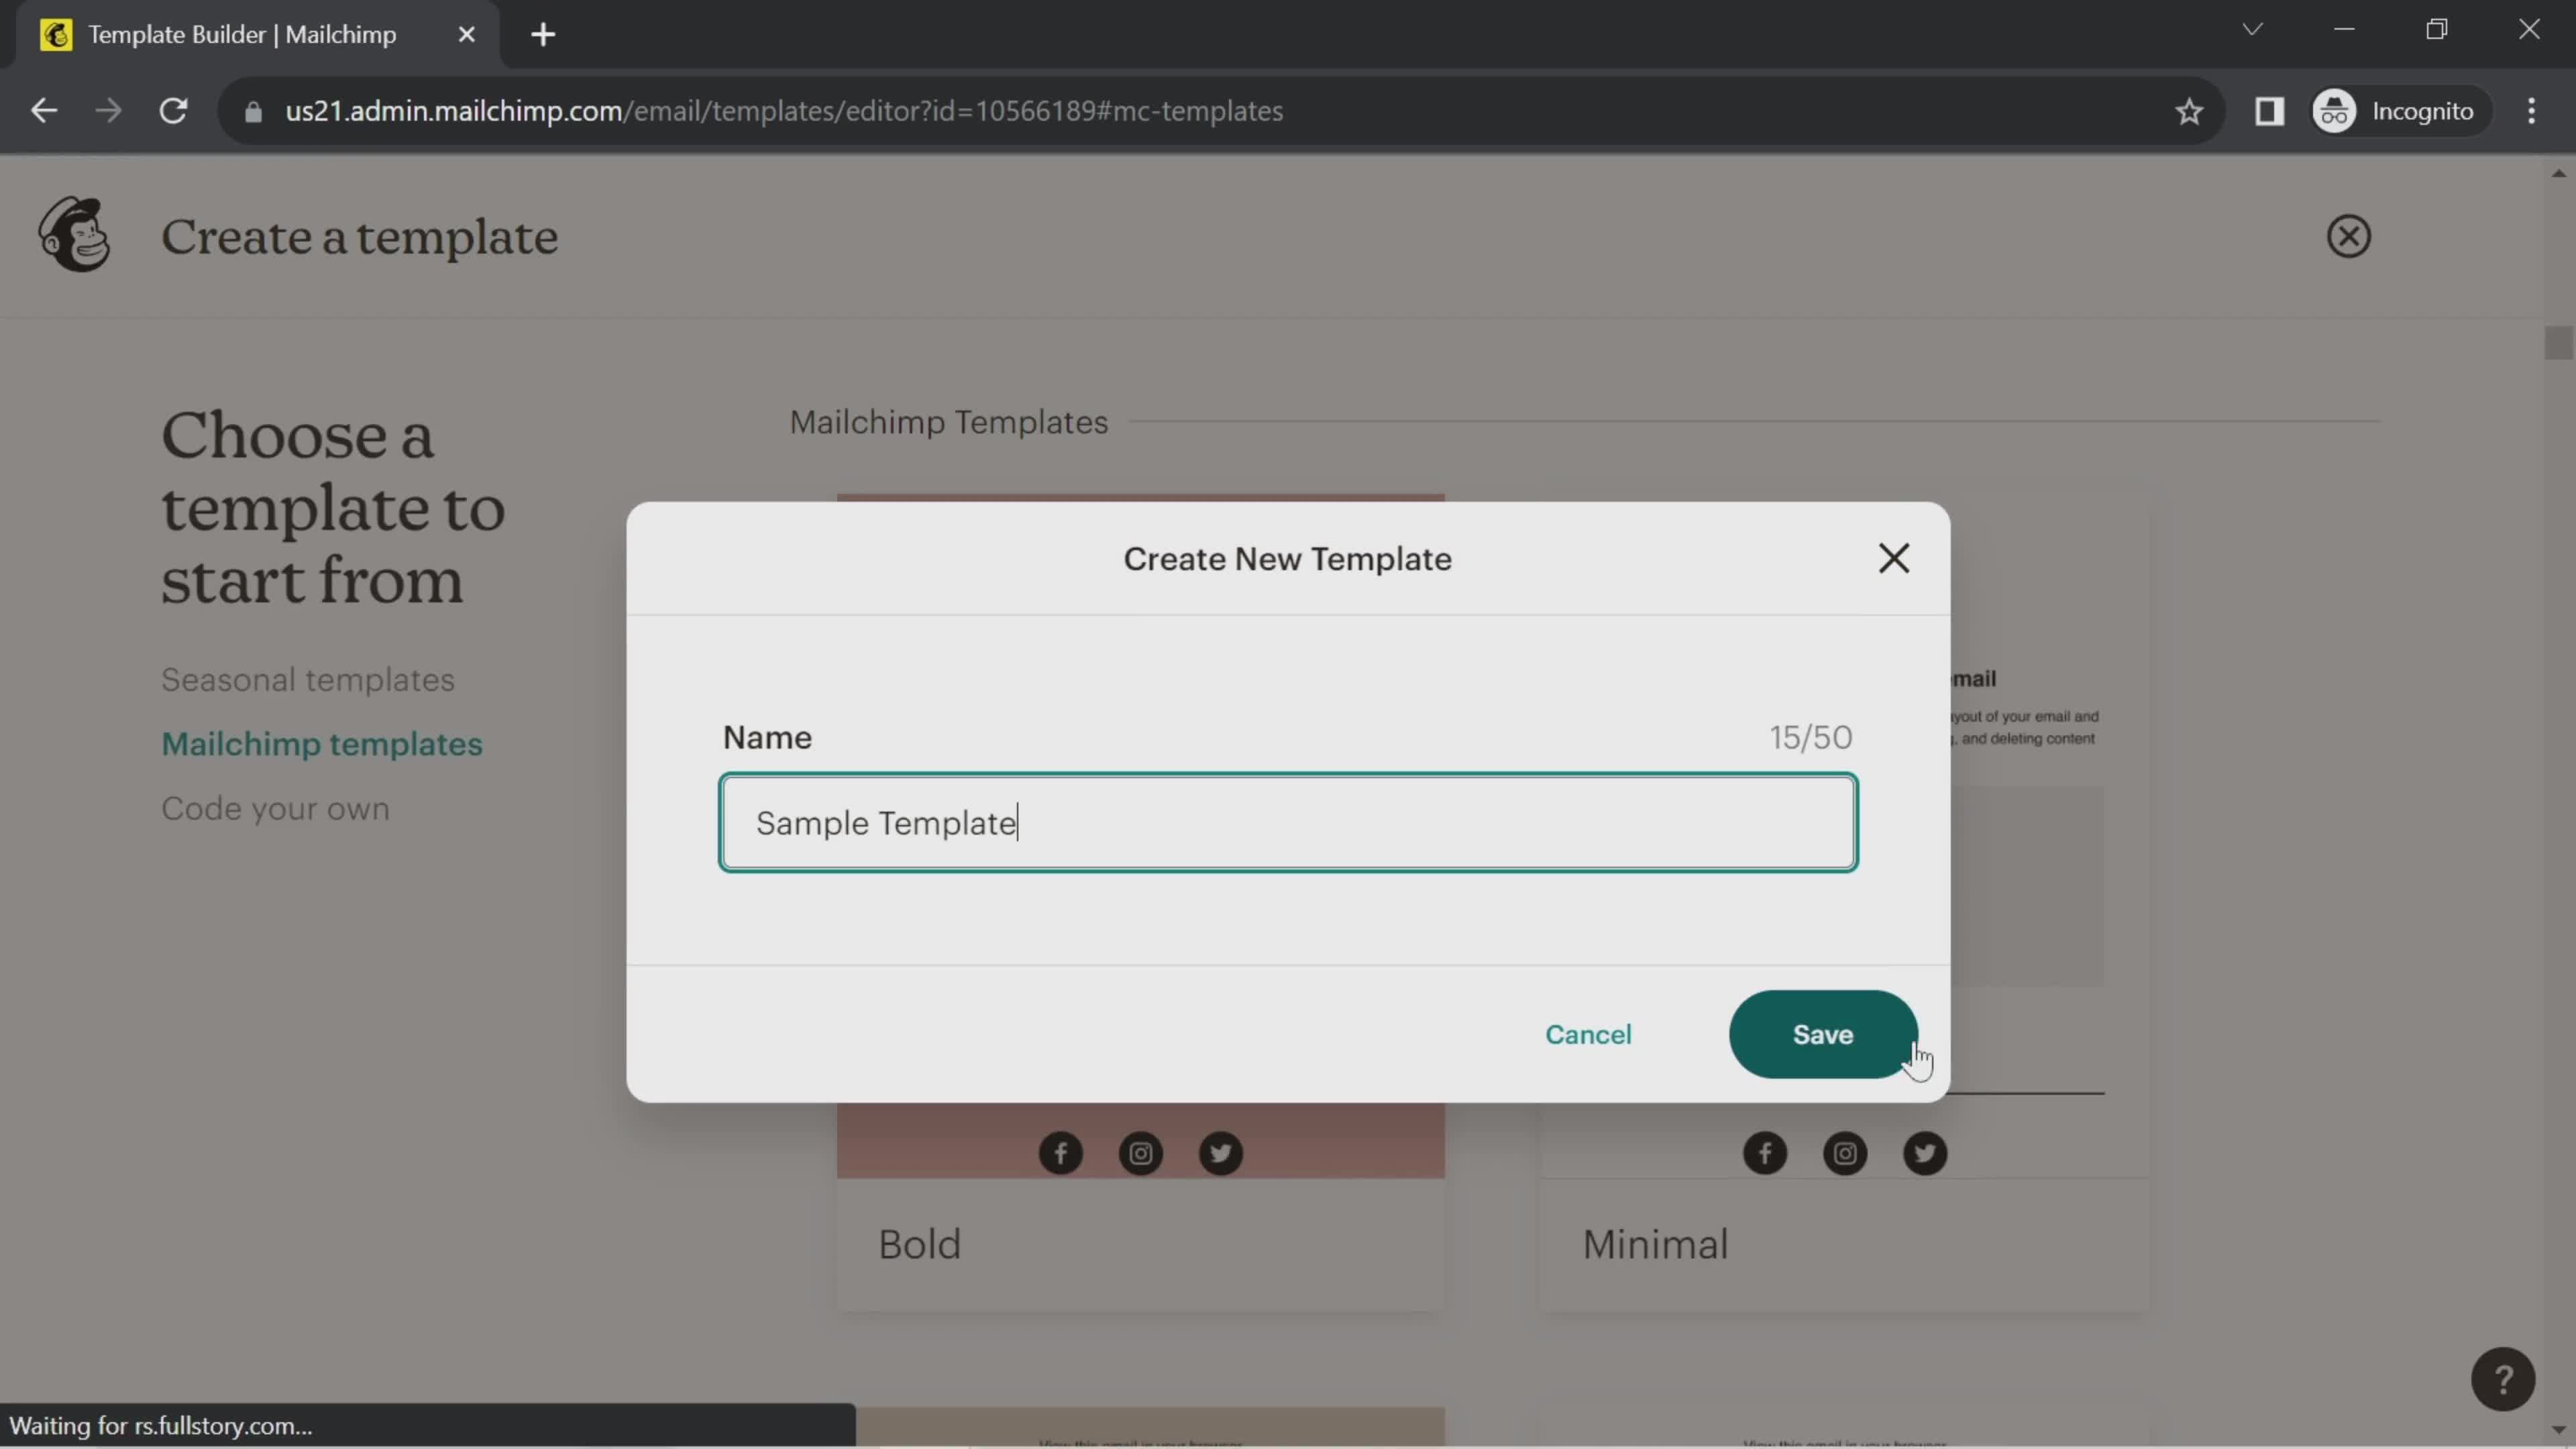
Task: Click Twitter icon in Bold template
Action: [1220, 1153]
